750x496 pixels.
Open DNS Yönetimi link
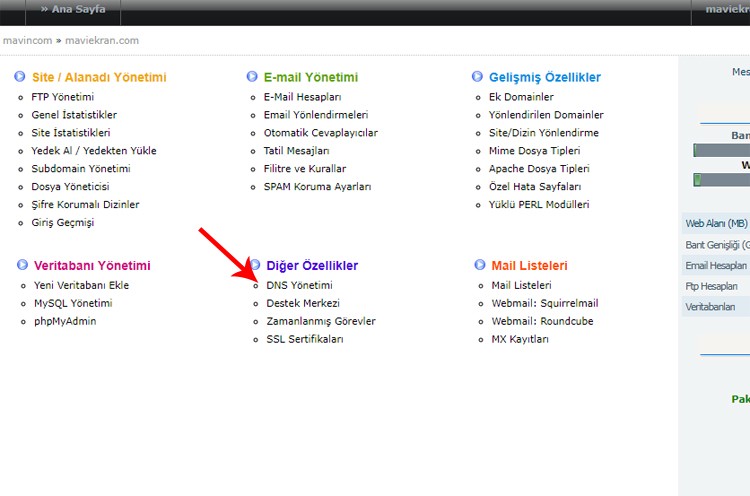coord(299,285)
